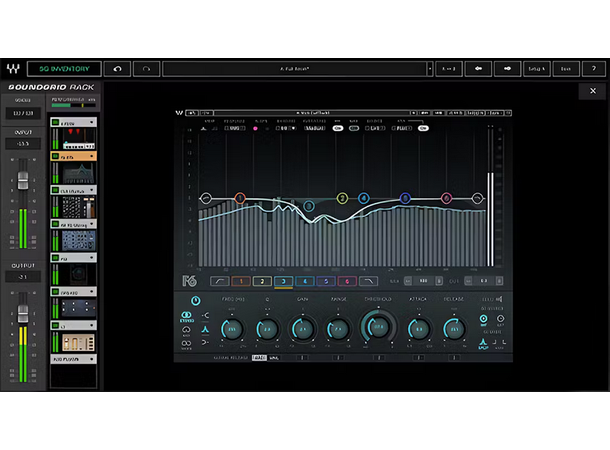The width and height of the screenshot is (610, 450).
Task: Go to the previous rack preset arrow
Action: 479,69
